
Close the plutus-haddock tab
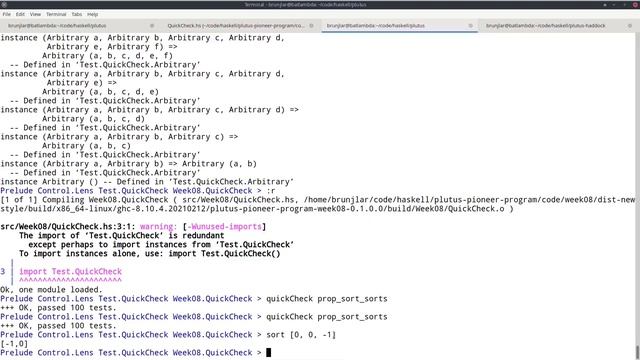tap(630, 26)
